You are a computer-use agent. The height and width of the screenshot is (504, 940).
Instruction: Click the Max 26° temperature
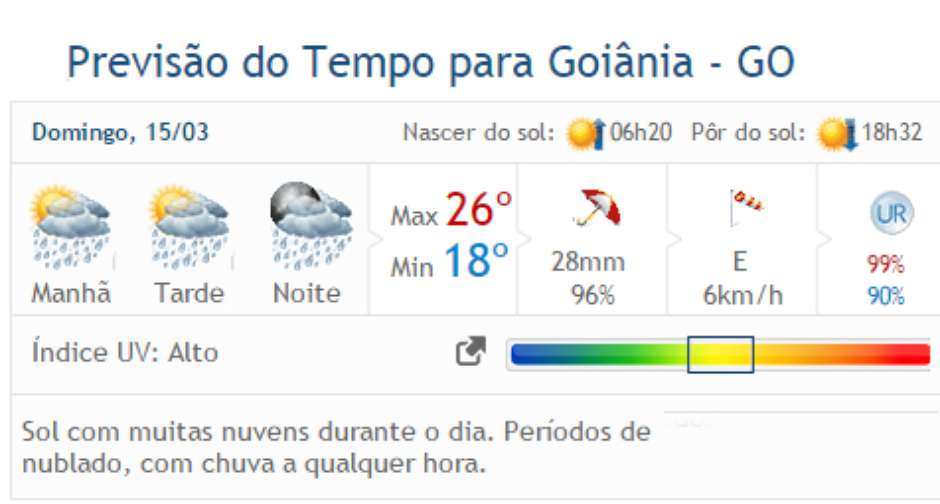(x=451, y=212)
